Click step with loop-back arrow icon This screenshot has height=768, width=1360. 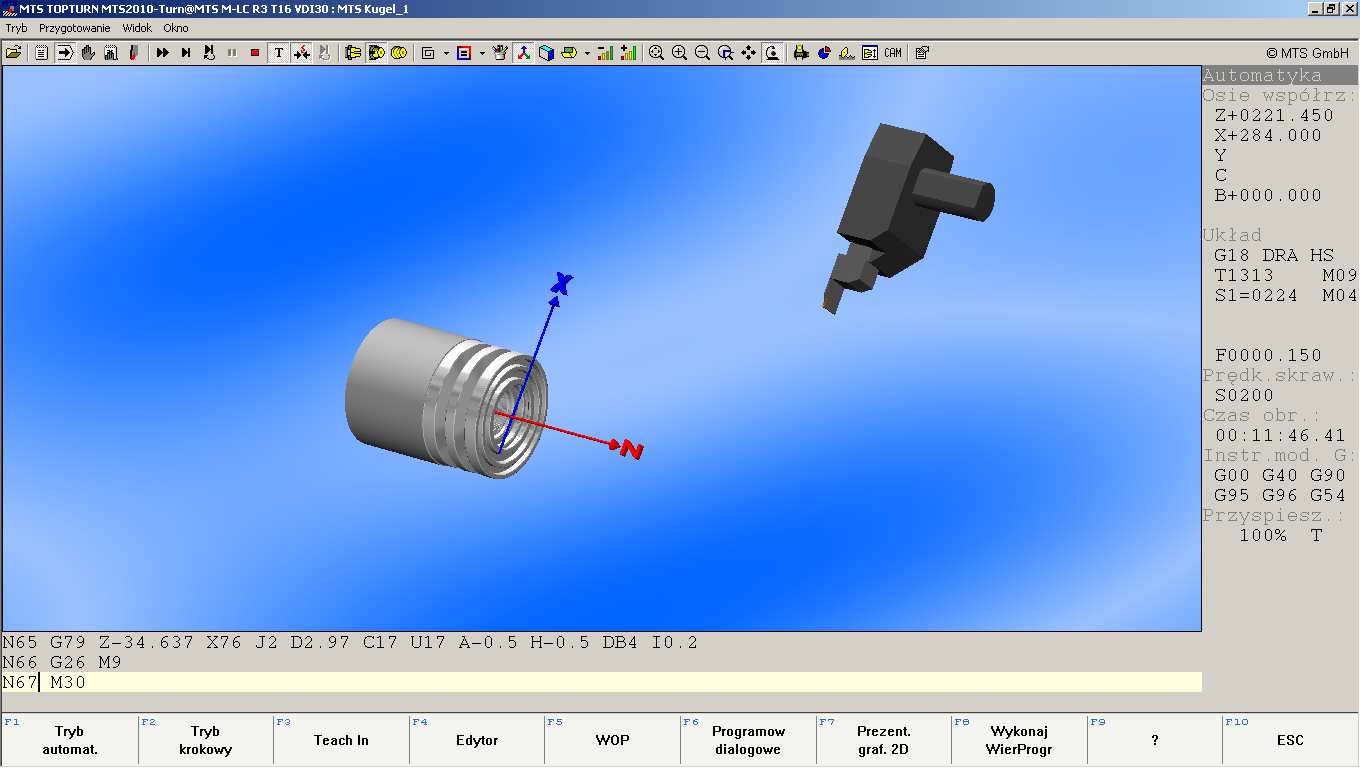209,53
